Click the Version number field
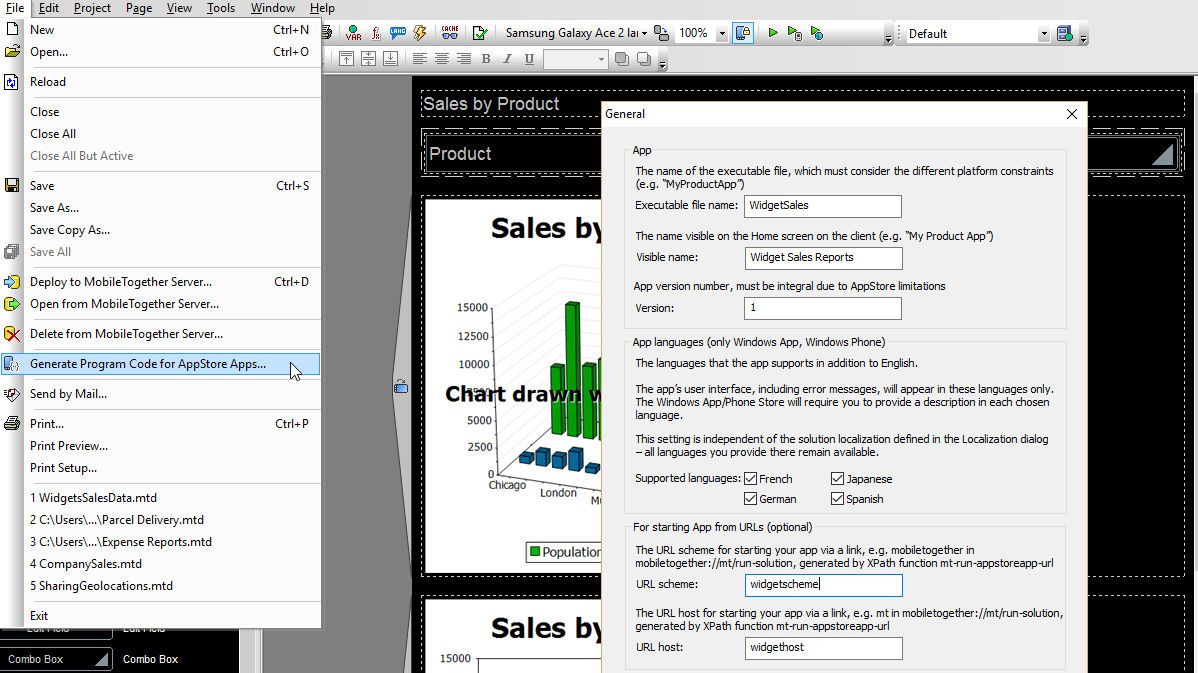The height and width of the screenshot is (673, 1198). (x=823, y=308)
